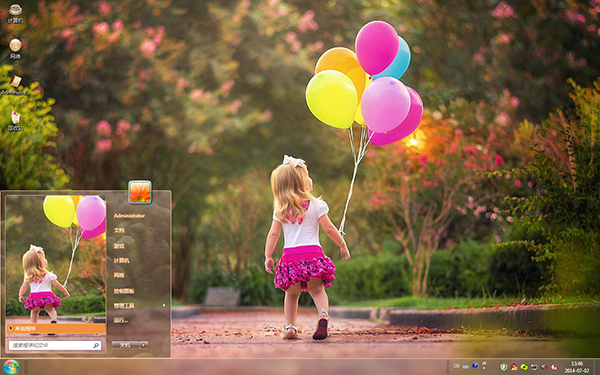Click the search programs and files box
Viewport: 600px width, 375px height.
[55, 345]
